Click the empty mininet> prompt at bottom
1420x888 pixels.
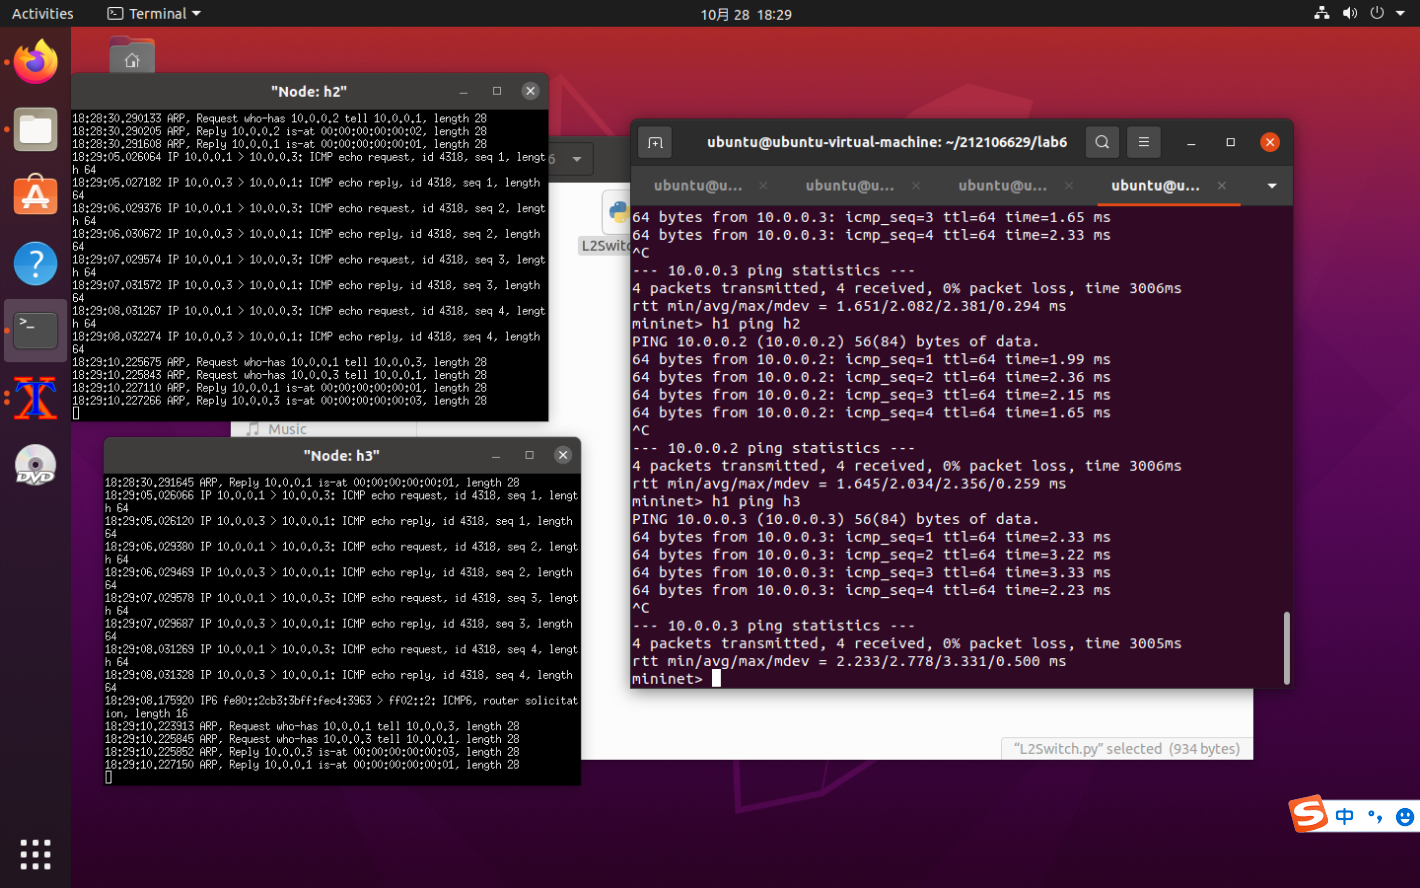(676, 679)
